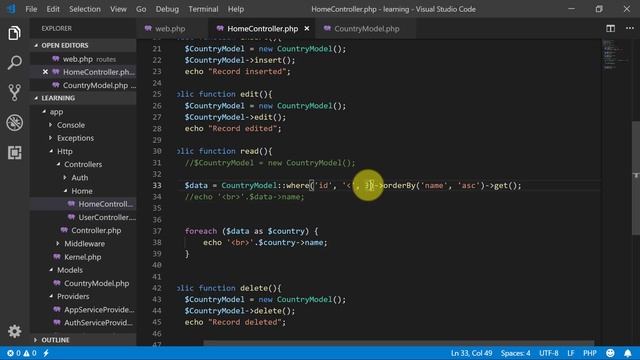Open the feedback smiley in status bar
The image size is (640, 360).
(610, 353)
